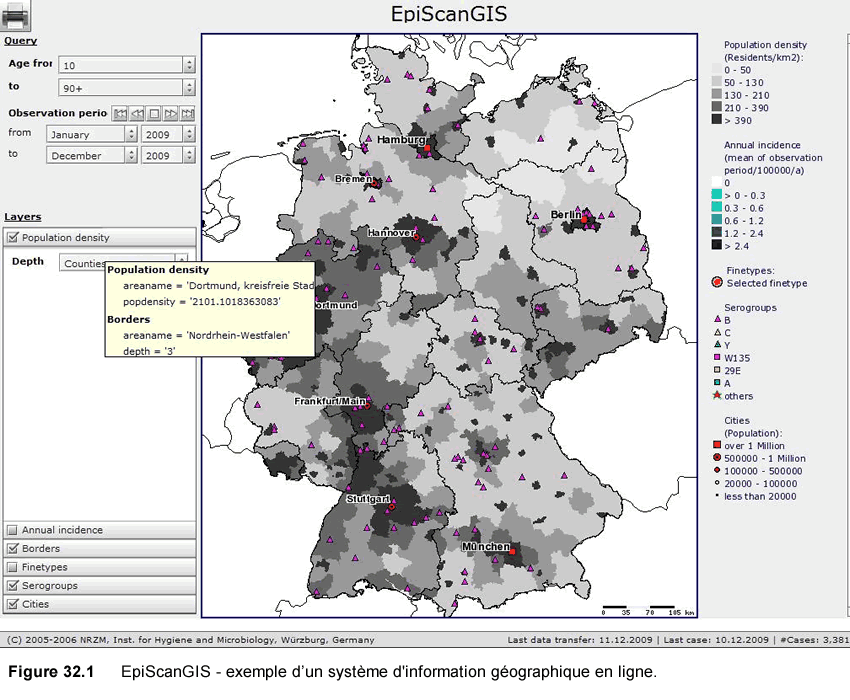The width and height of the screenshot is (850, 700).
Task: Expand the Cities layer panel header
Action: [x=100, y=604]
